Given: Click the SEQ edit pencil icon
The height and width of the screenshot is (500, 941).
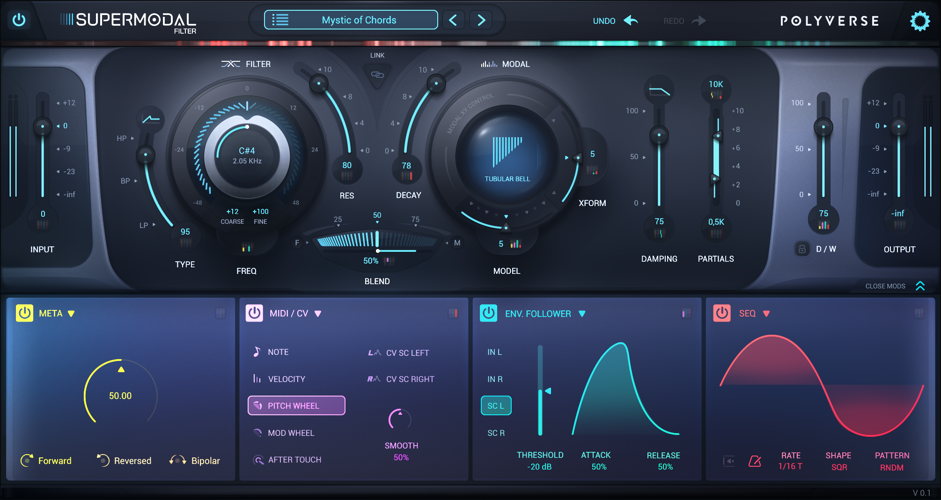Looking at the screenshot, I should [755, 461].
